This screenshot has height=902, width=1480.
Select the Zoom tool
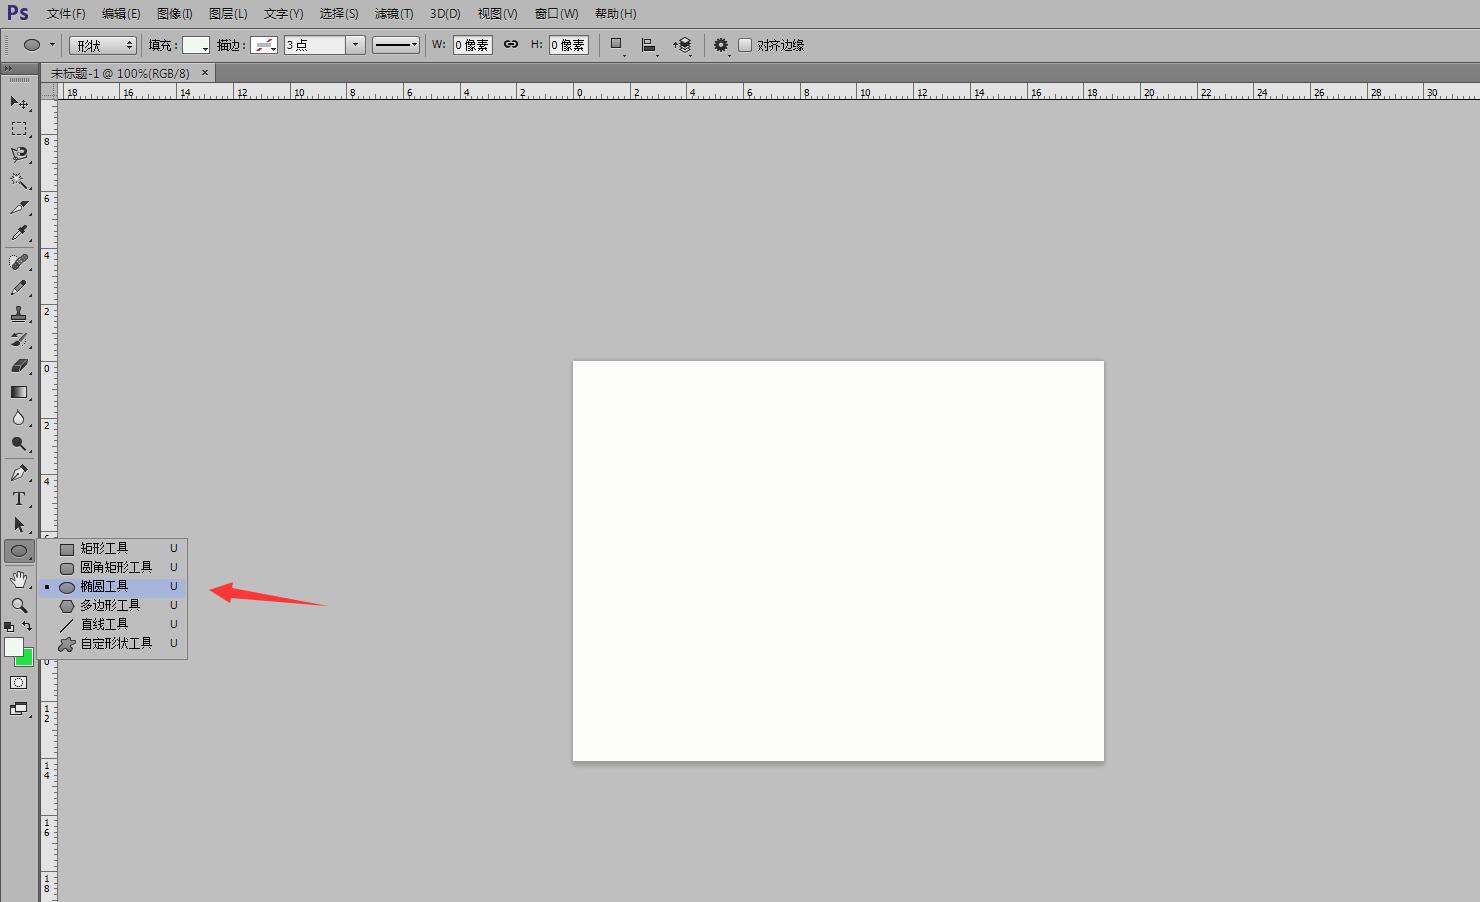point(19,605)
